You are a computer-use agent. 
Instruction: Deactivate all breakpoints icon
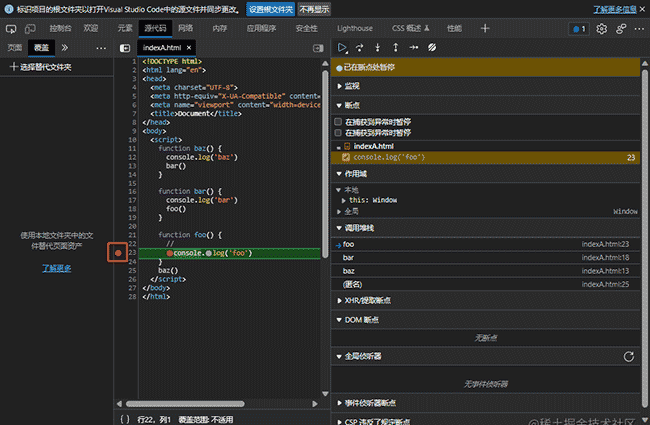432,48
